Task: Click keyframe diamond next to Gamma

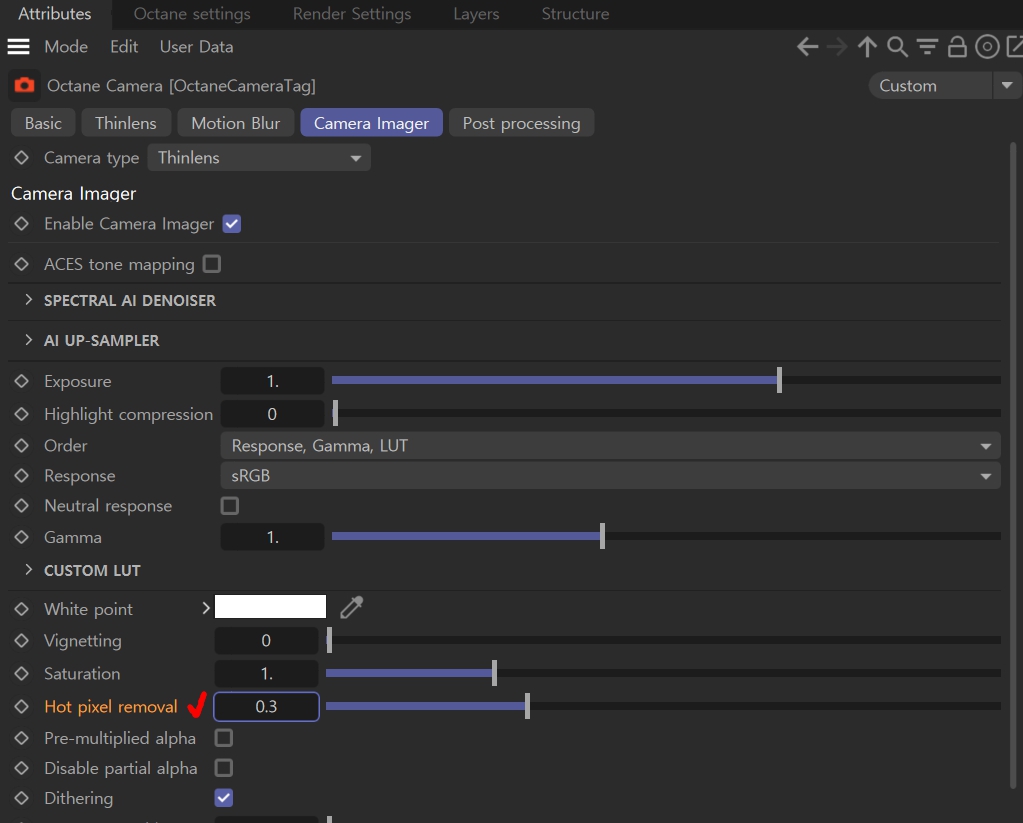Action: point(22,537)
